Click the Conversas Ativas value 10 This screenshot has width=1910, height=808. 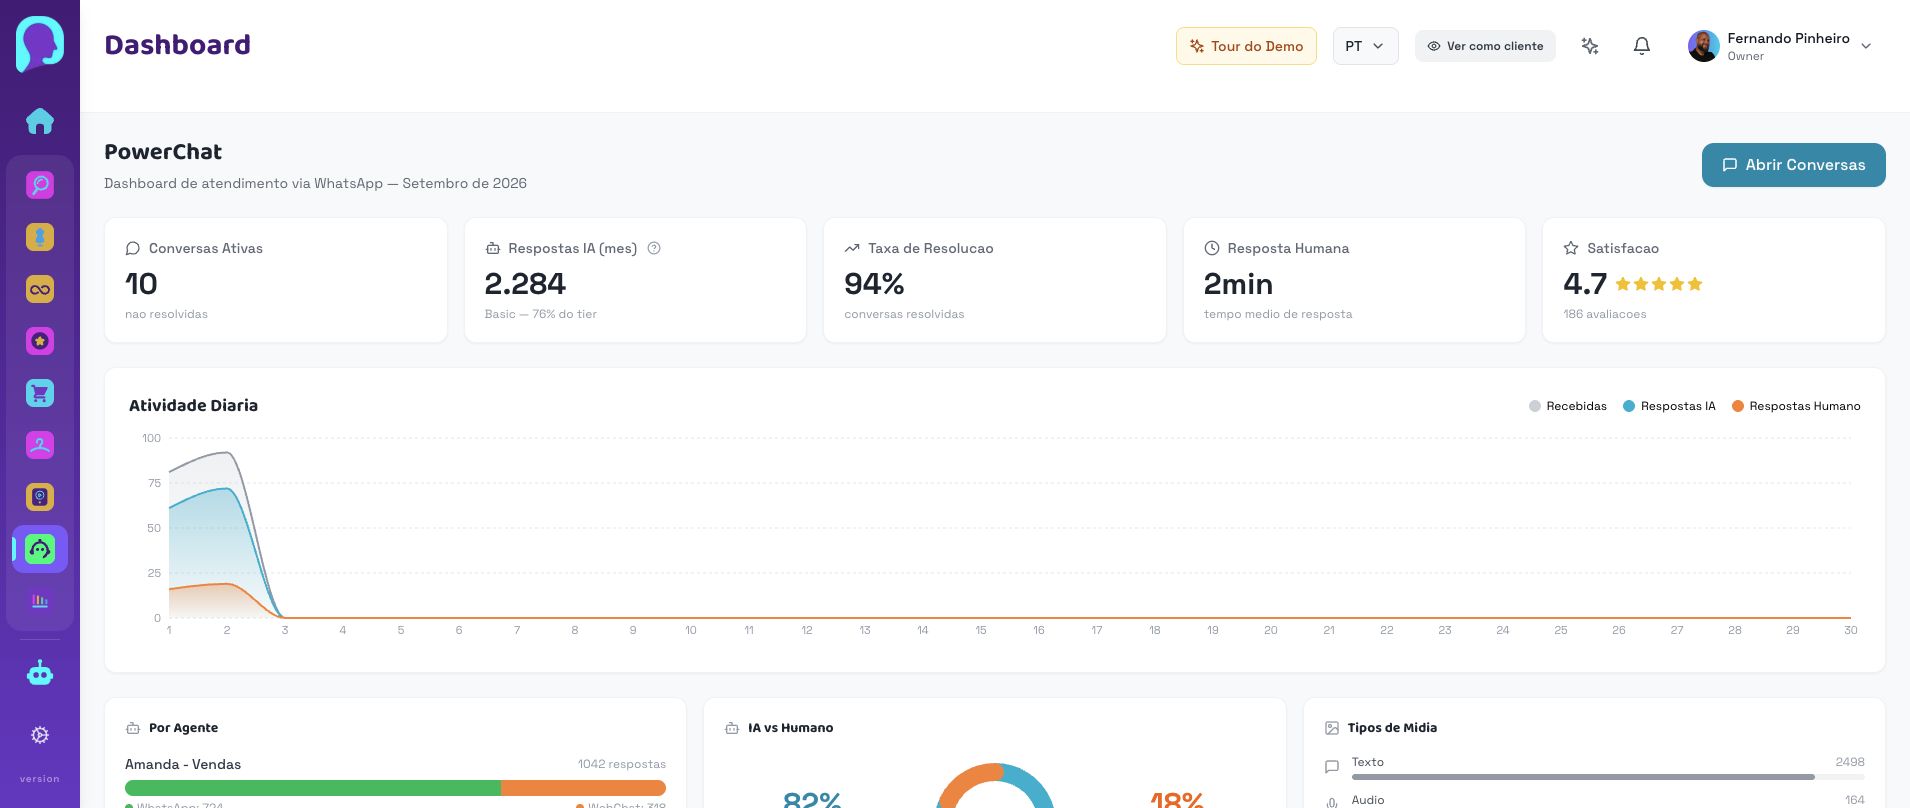coord(141,284)
